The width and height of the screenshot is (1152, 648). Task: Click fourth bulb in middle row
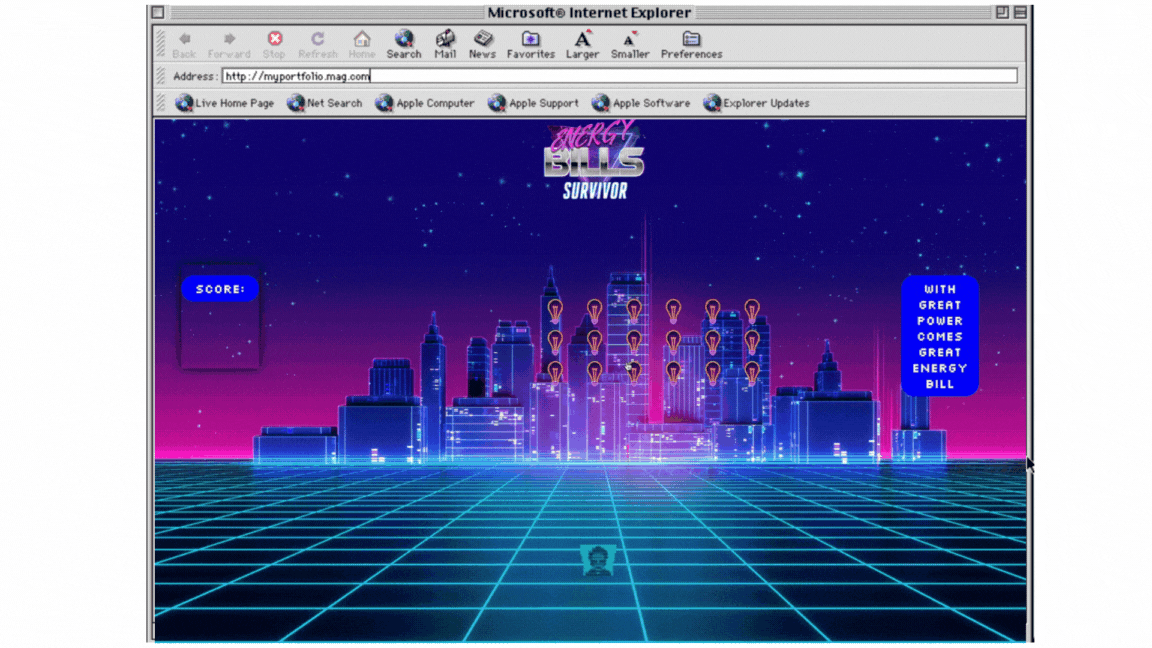click(x=673, y=342)
